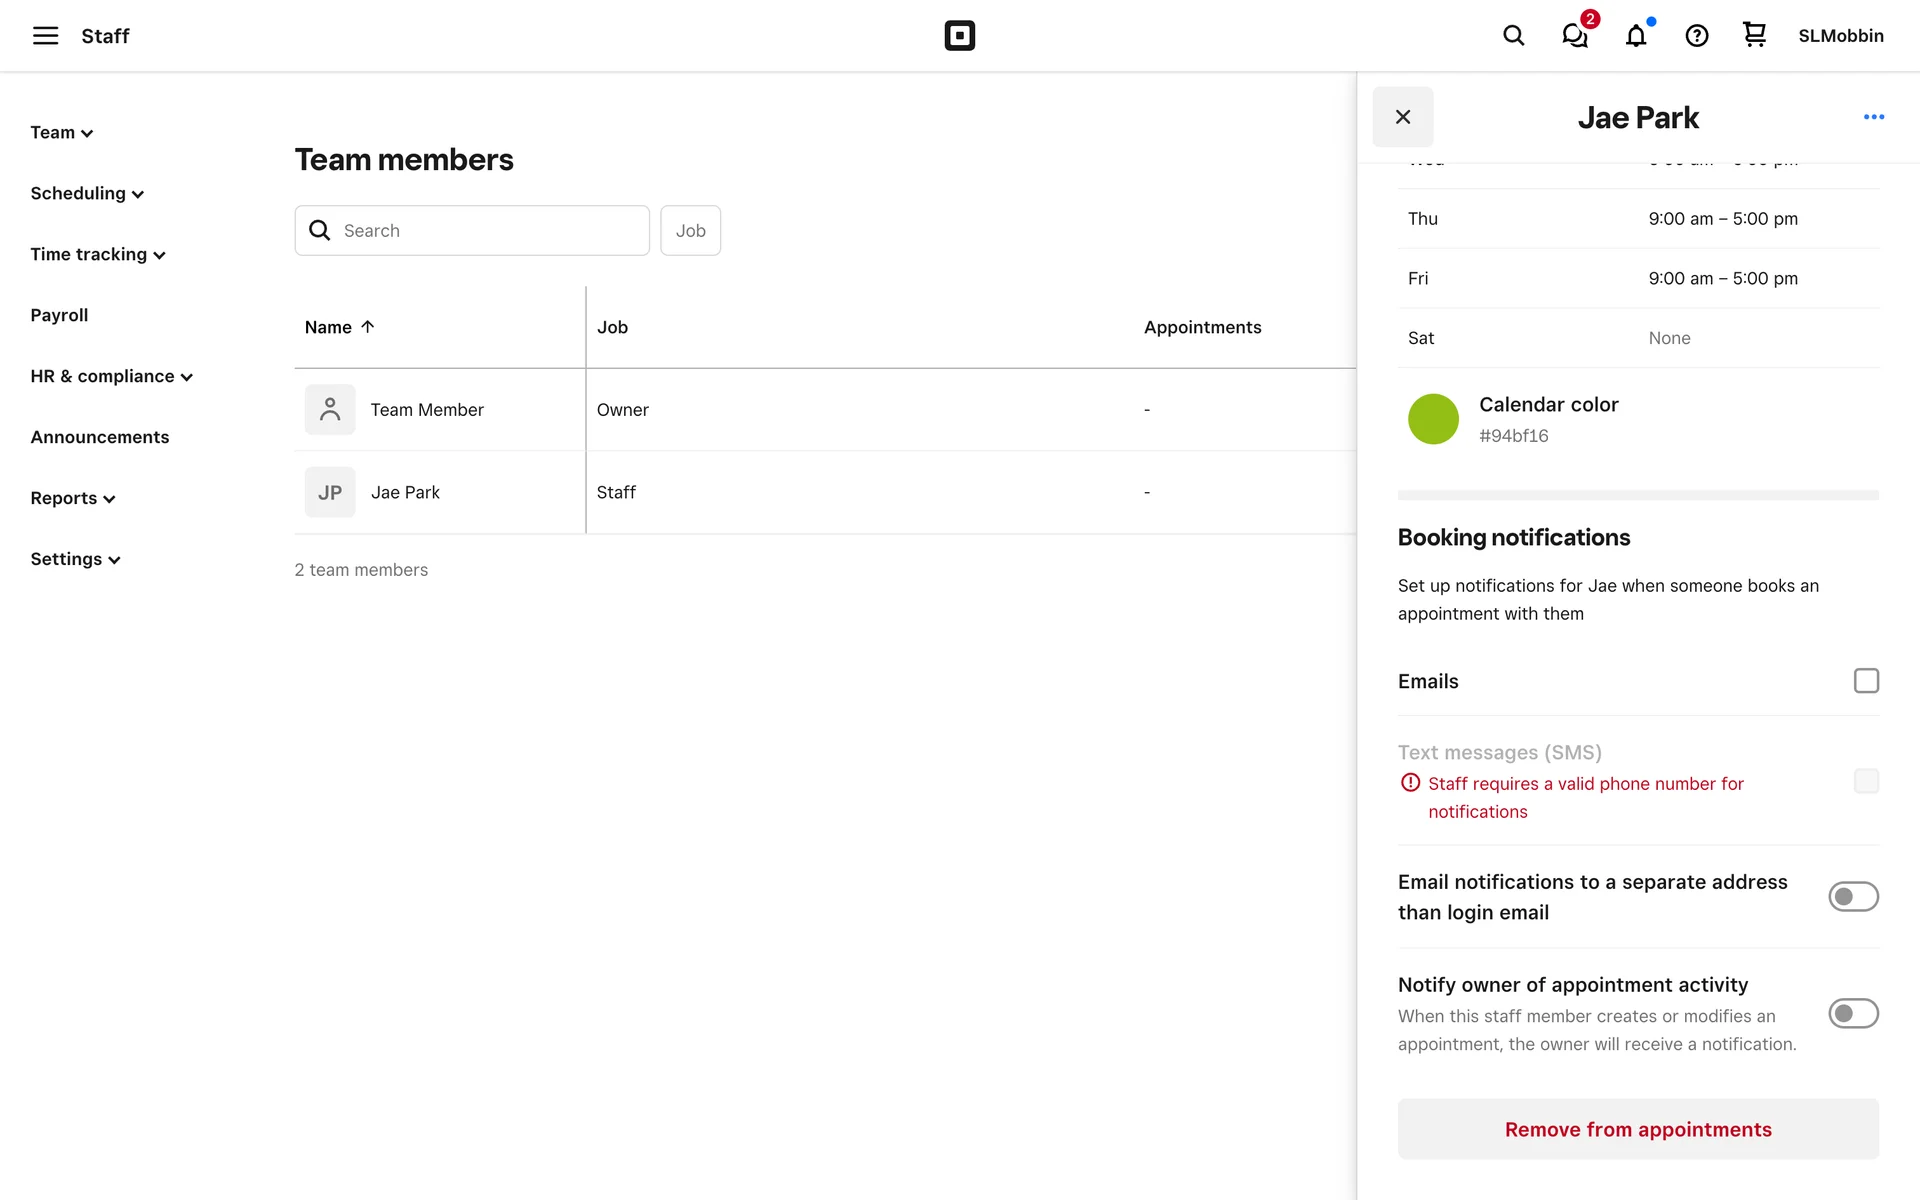The height and width of the screenshot is (1200, 1920).
Task: Open the shopping cart icon
Action: [x=1754, y=36]
